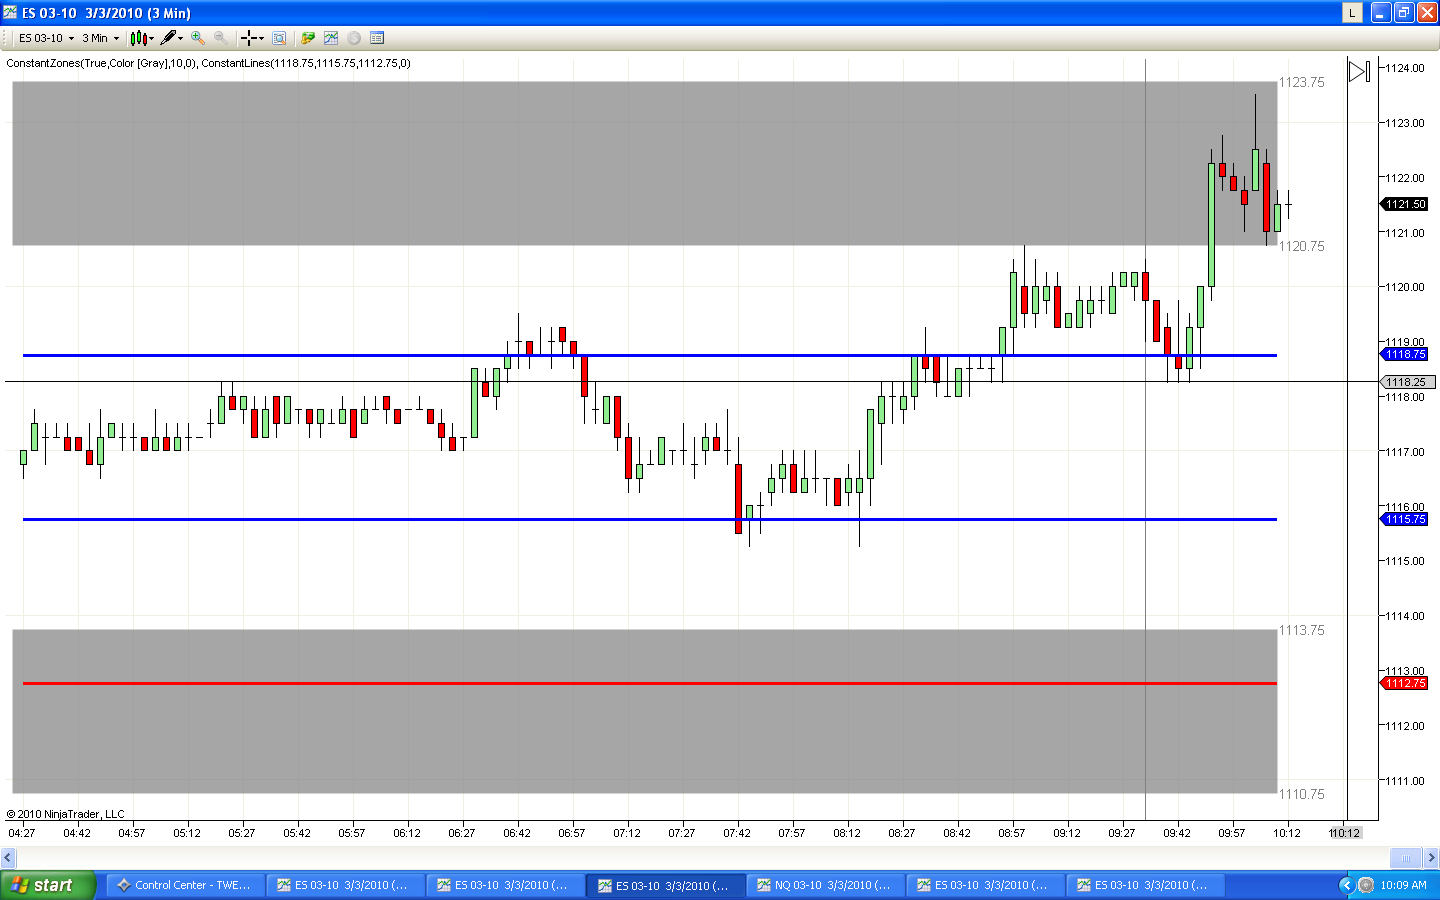Click the scrollbar right arrow

click(x=1431, y=857)
